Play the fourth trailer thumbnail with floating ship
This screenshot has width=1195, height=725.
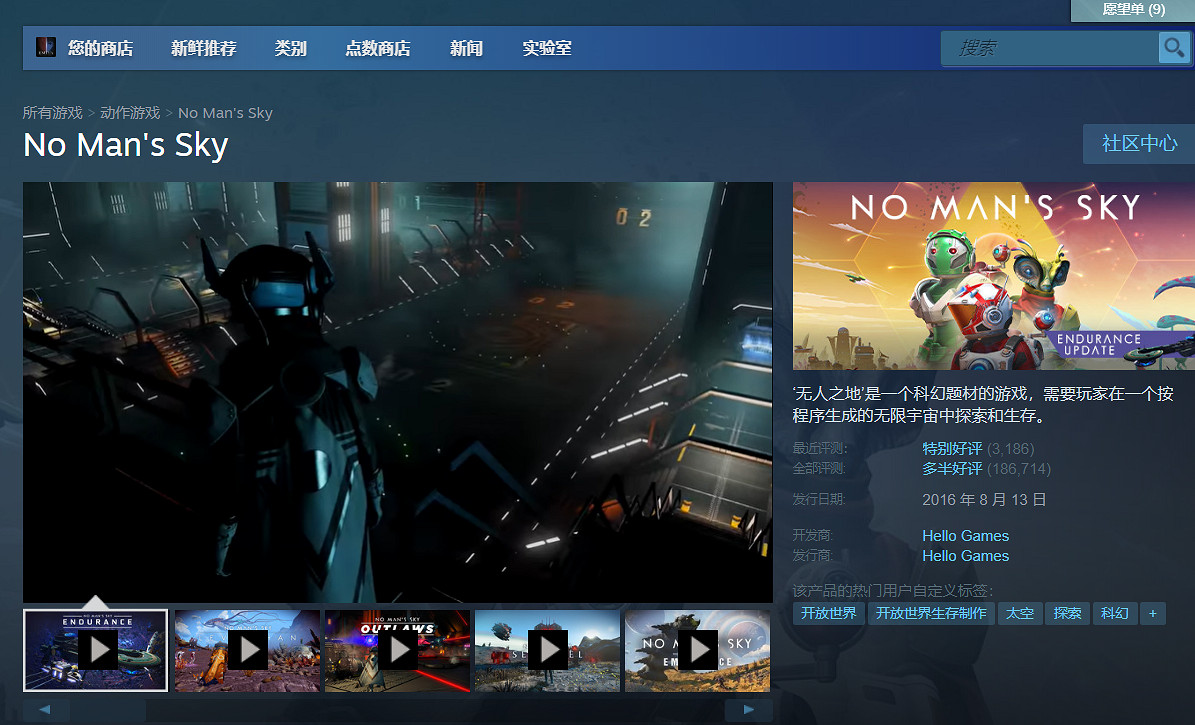click(547, 650)
